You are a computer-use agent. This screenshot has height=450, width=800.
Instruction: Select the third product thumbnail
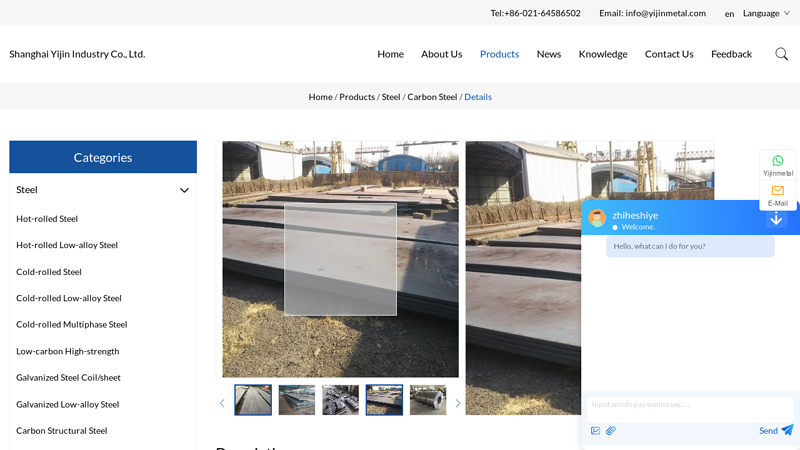[x=340, y=400]
